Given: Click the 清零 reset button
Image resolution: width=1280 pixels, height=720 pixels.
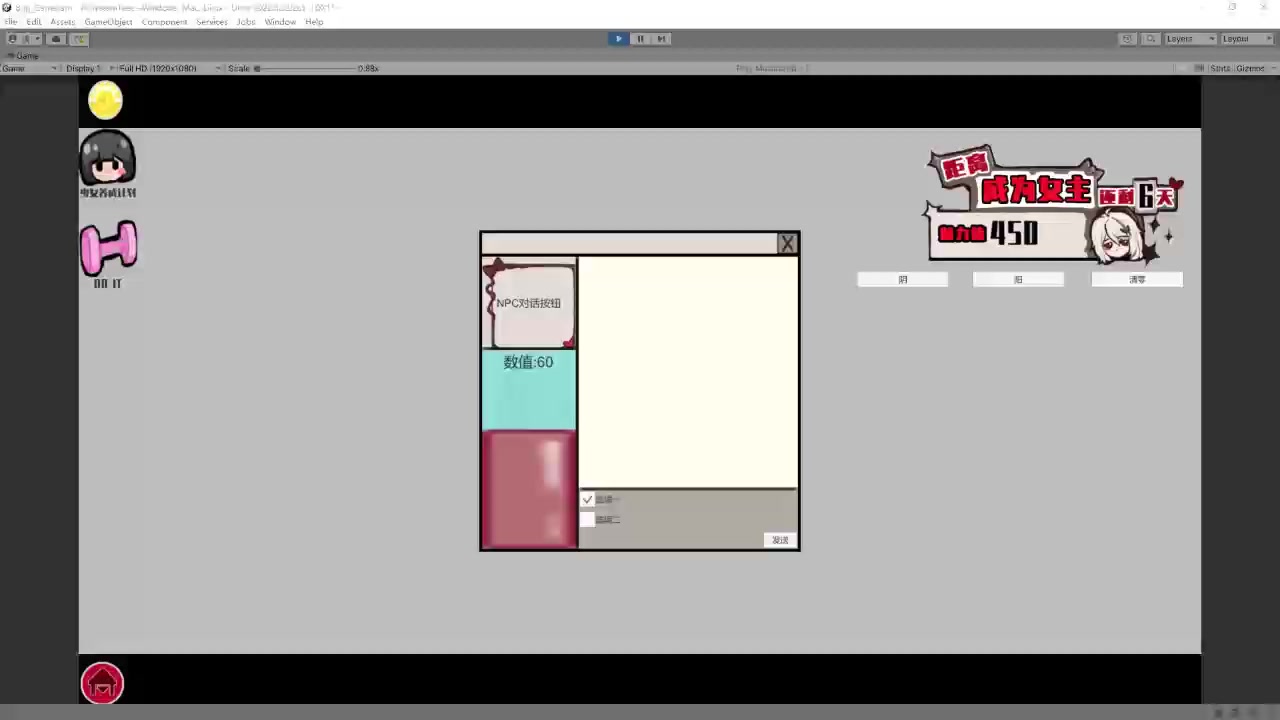Looking at the screenshot, I should coord(1137,280).
